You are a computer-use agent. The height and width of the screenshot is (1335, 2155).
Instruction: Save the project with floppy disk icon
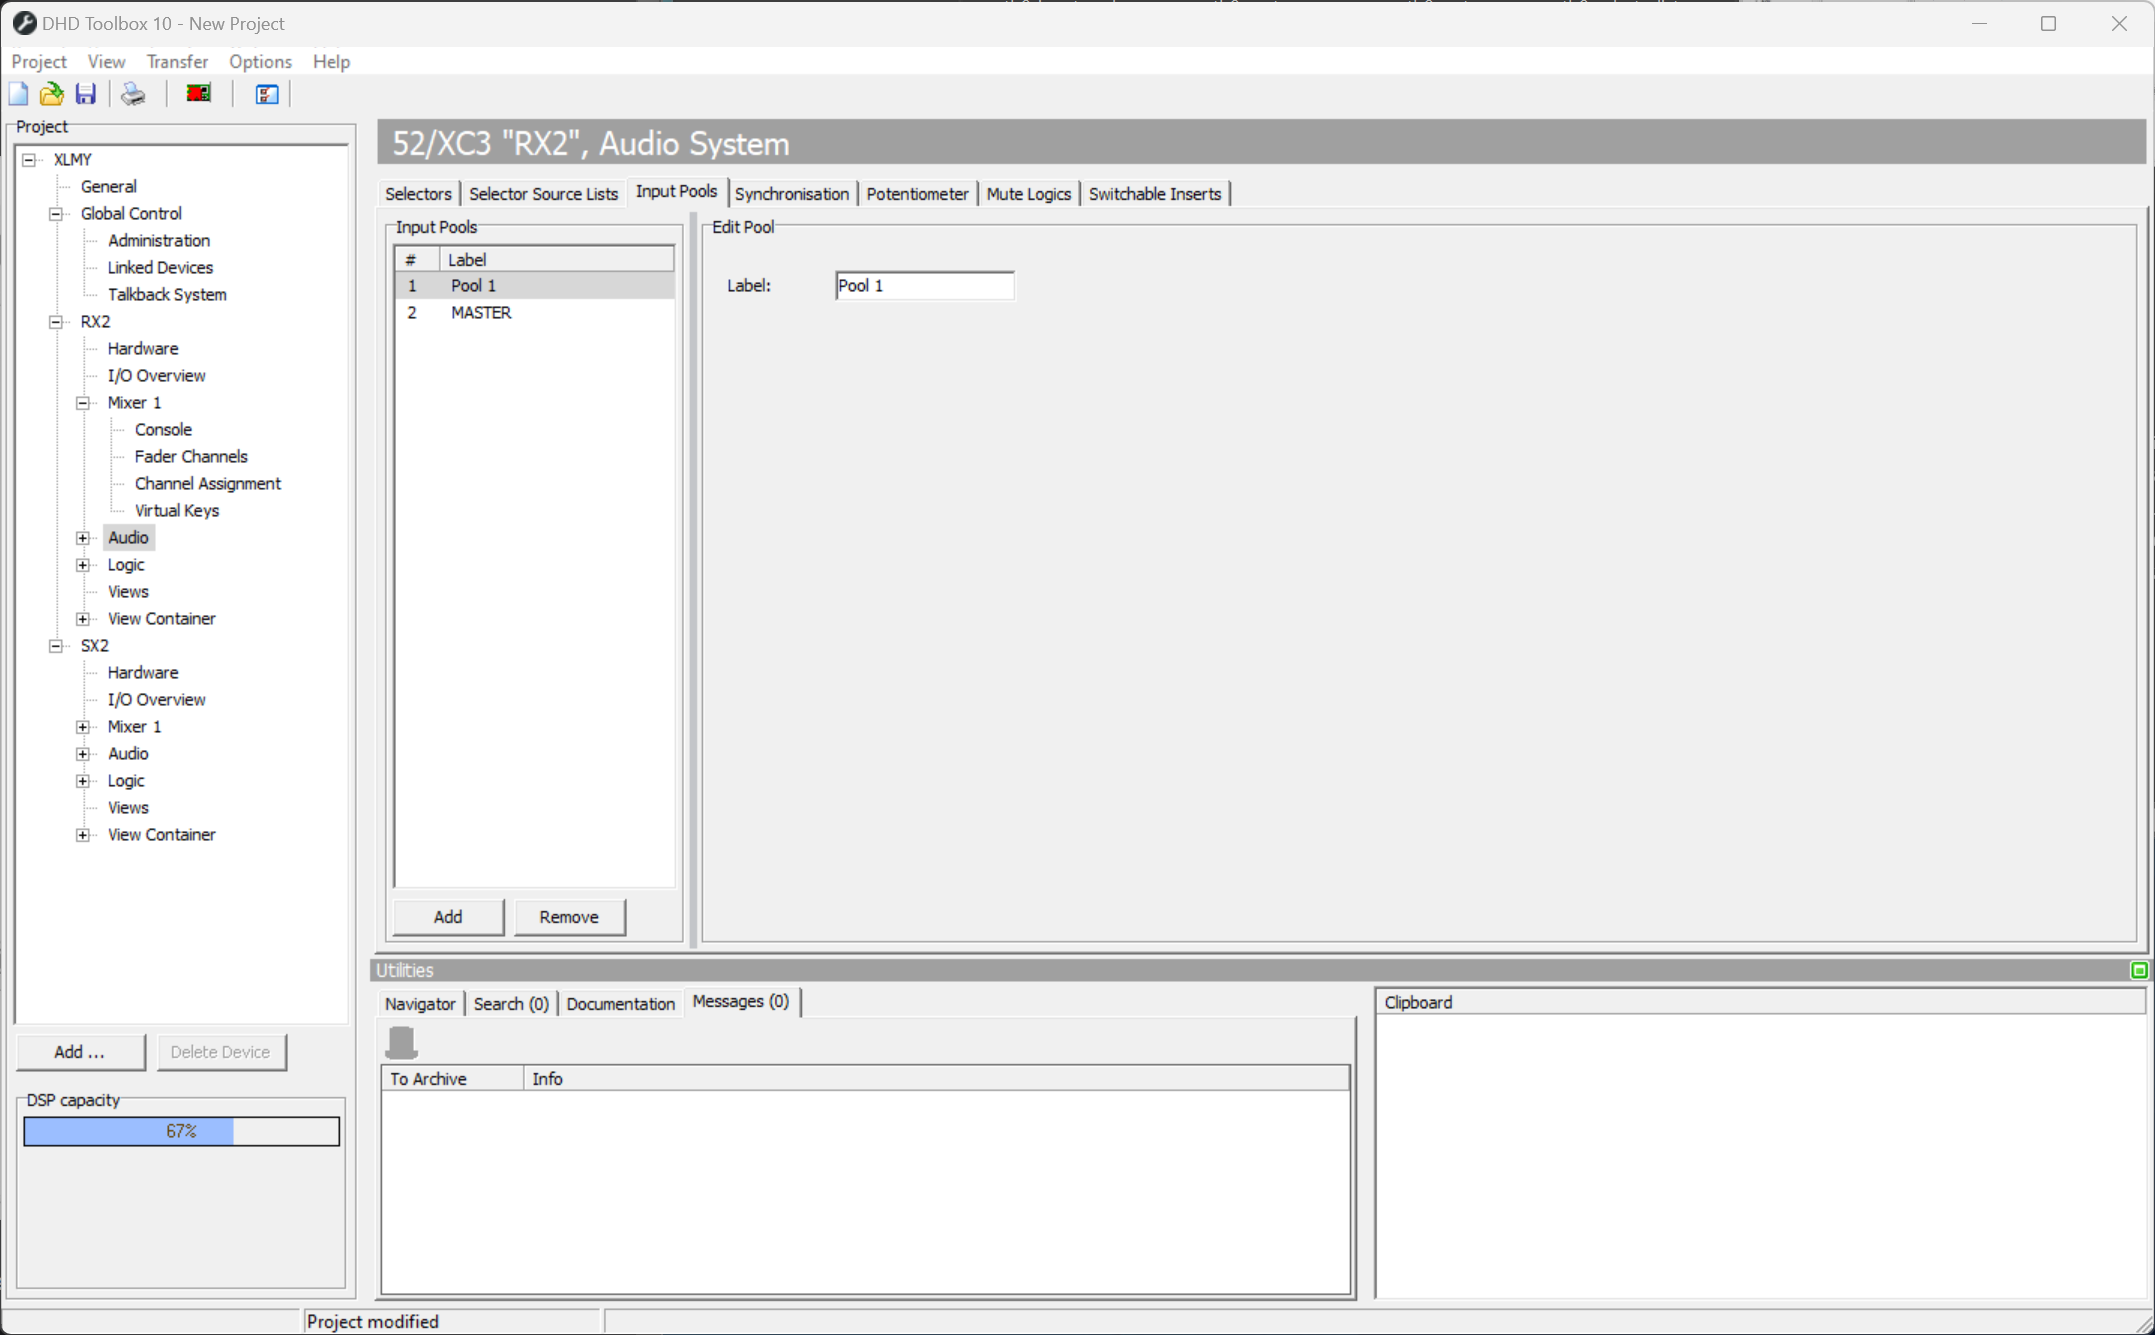click(85, 93)
